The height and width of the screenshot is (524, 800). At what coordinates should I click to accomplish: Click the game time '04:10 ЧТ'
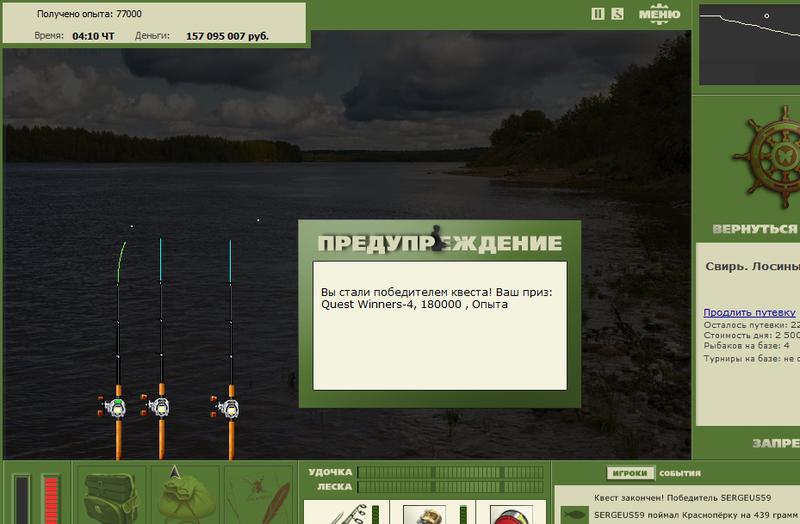[93, 36]
